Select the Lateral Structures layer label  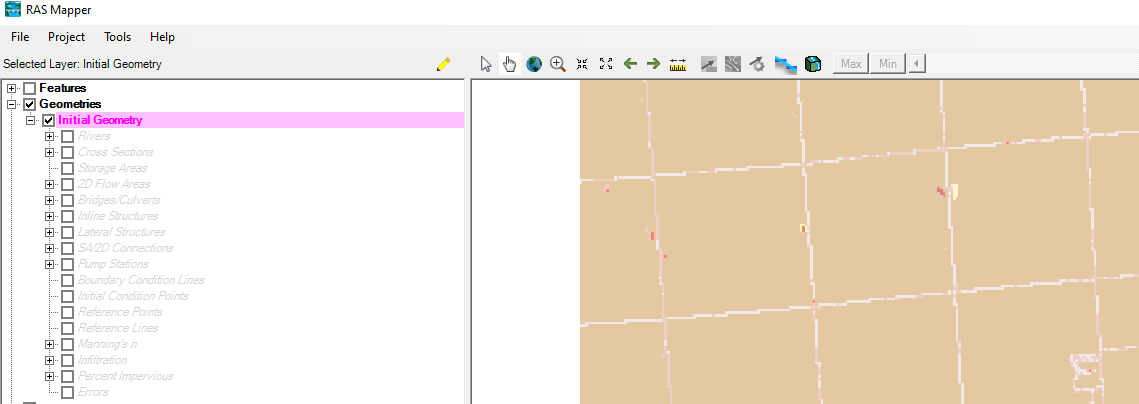click(x=121, y=232)
